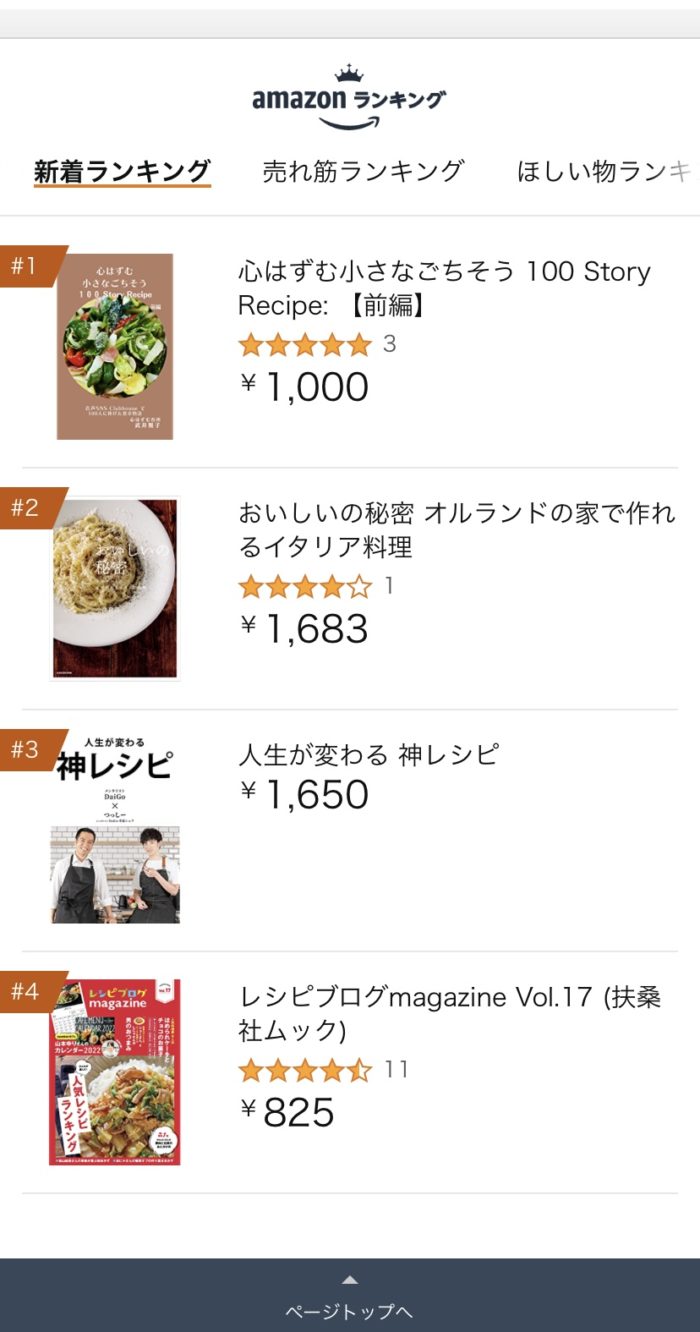Open the 心はずむ小さなごちそう 100 Story Recipe title link
The image size is (700, 1332).
(444, 288)
